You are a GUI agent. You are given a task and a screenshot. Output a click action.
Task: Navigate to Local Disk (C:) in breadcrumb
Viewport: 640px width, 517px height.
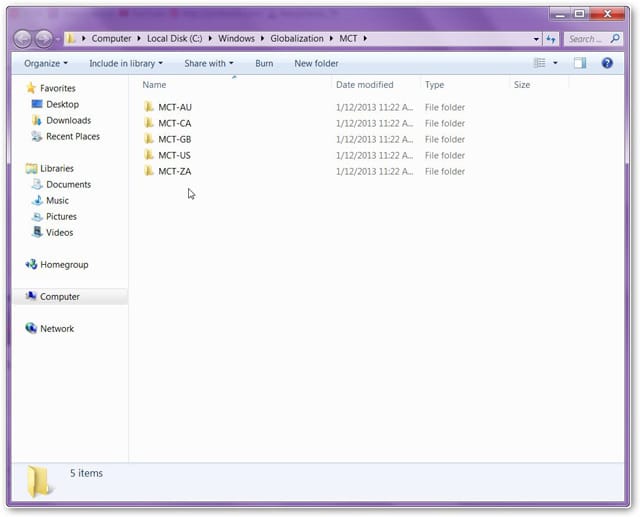point(175,38)
